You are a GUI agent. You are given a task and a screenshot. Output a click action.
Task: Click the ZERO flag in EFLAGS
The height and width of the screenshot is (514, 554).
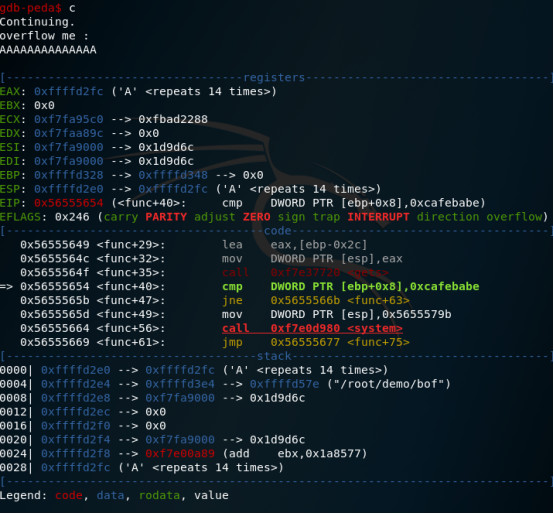pyautogui.click(x=257, y=217)
